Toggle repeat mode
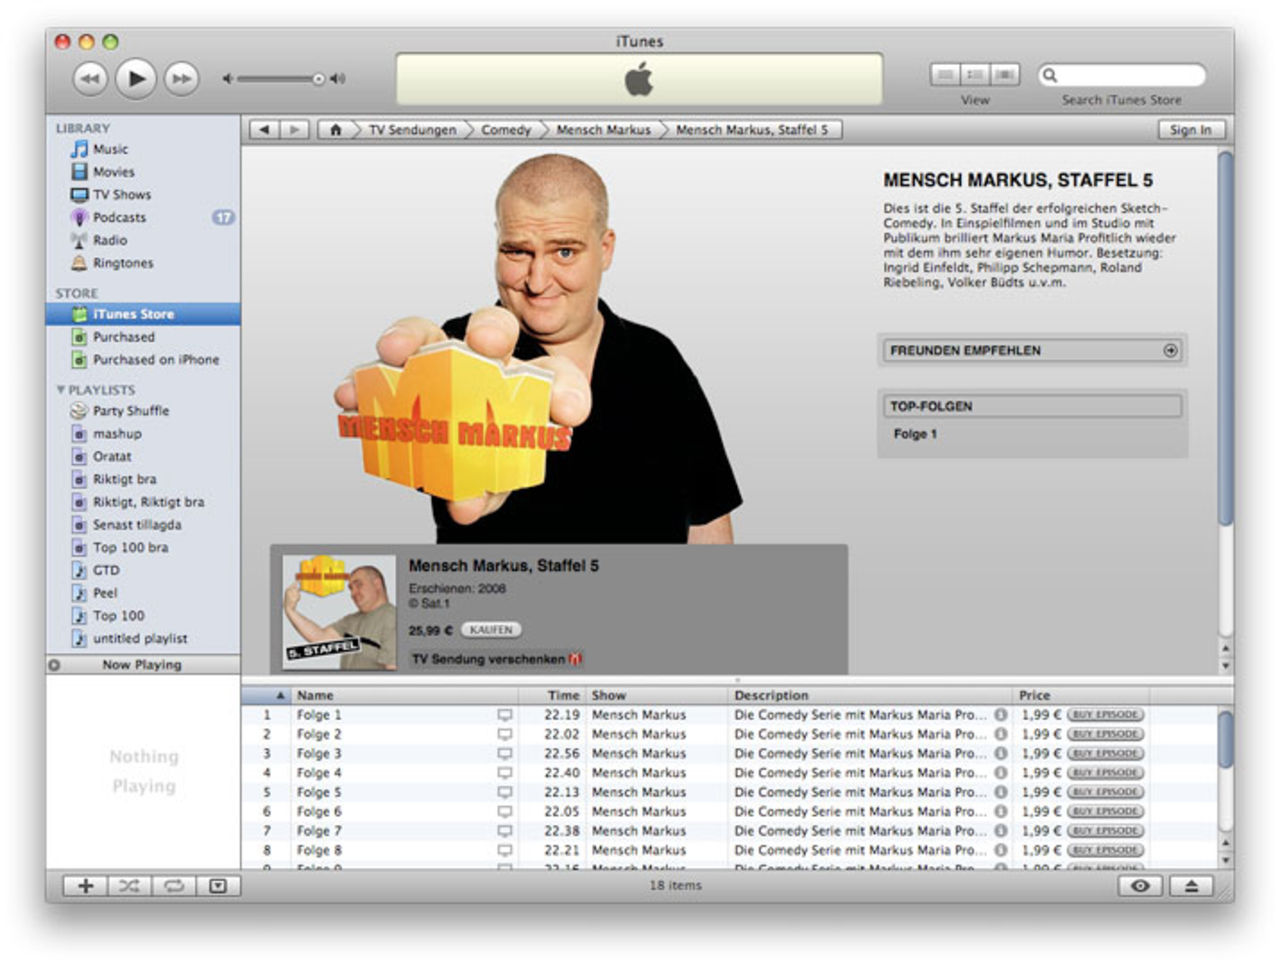Image resolution: width=1280 pixels, height=965 pixels. tap(173, 886)
